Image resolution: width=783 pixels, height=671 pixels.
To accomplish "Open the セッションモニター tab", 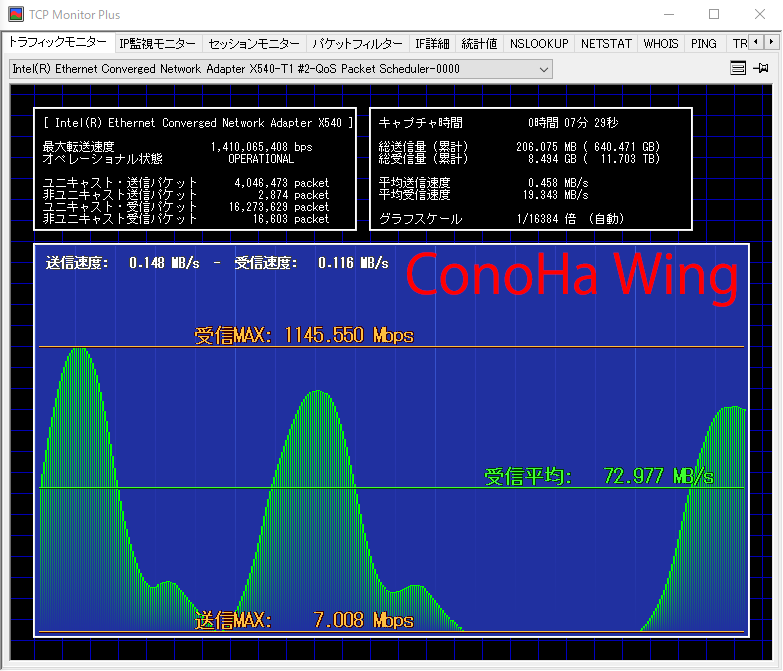I will 254,44.
